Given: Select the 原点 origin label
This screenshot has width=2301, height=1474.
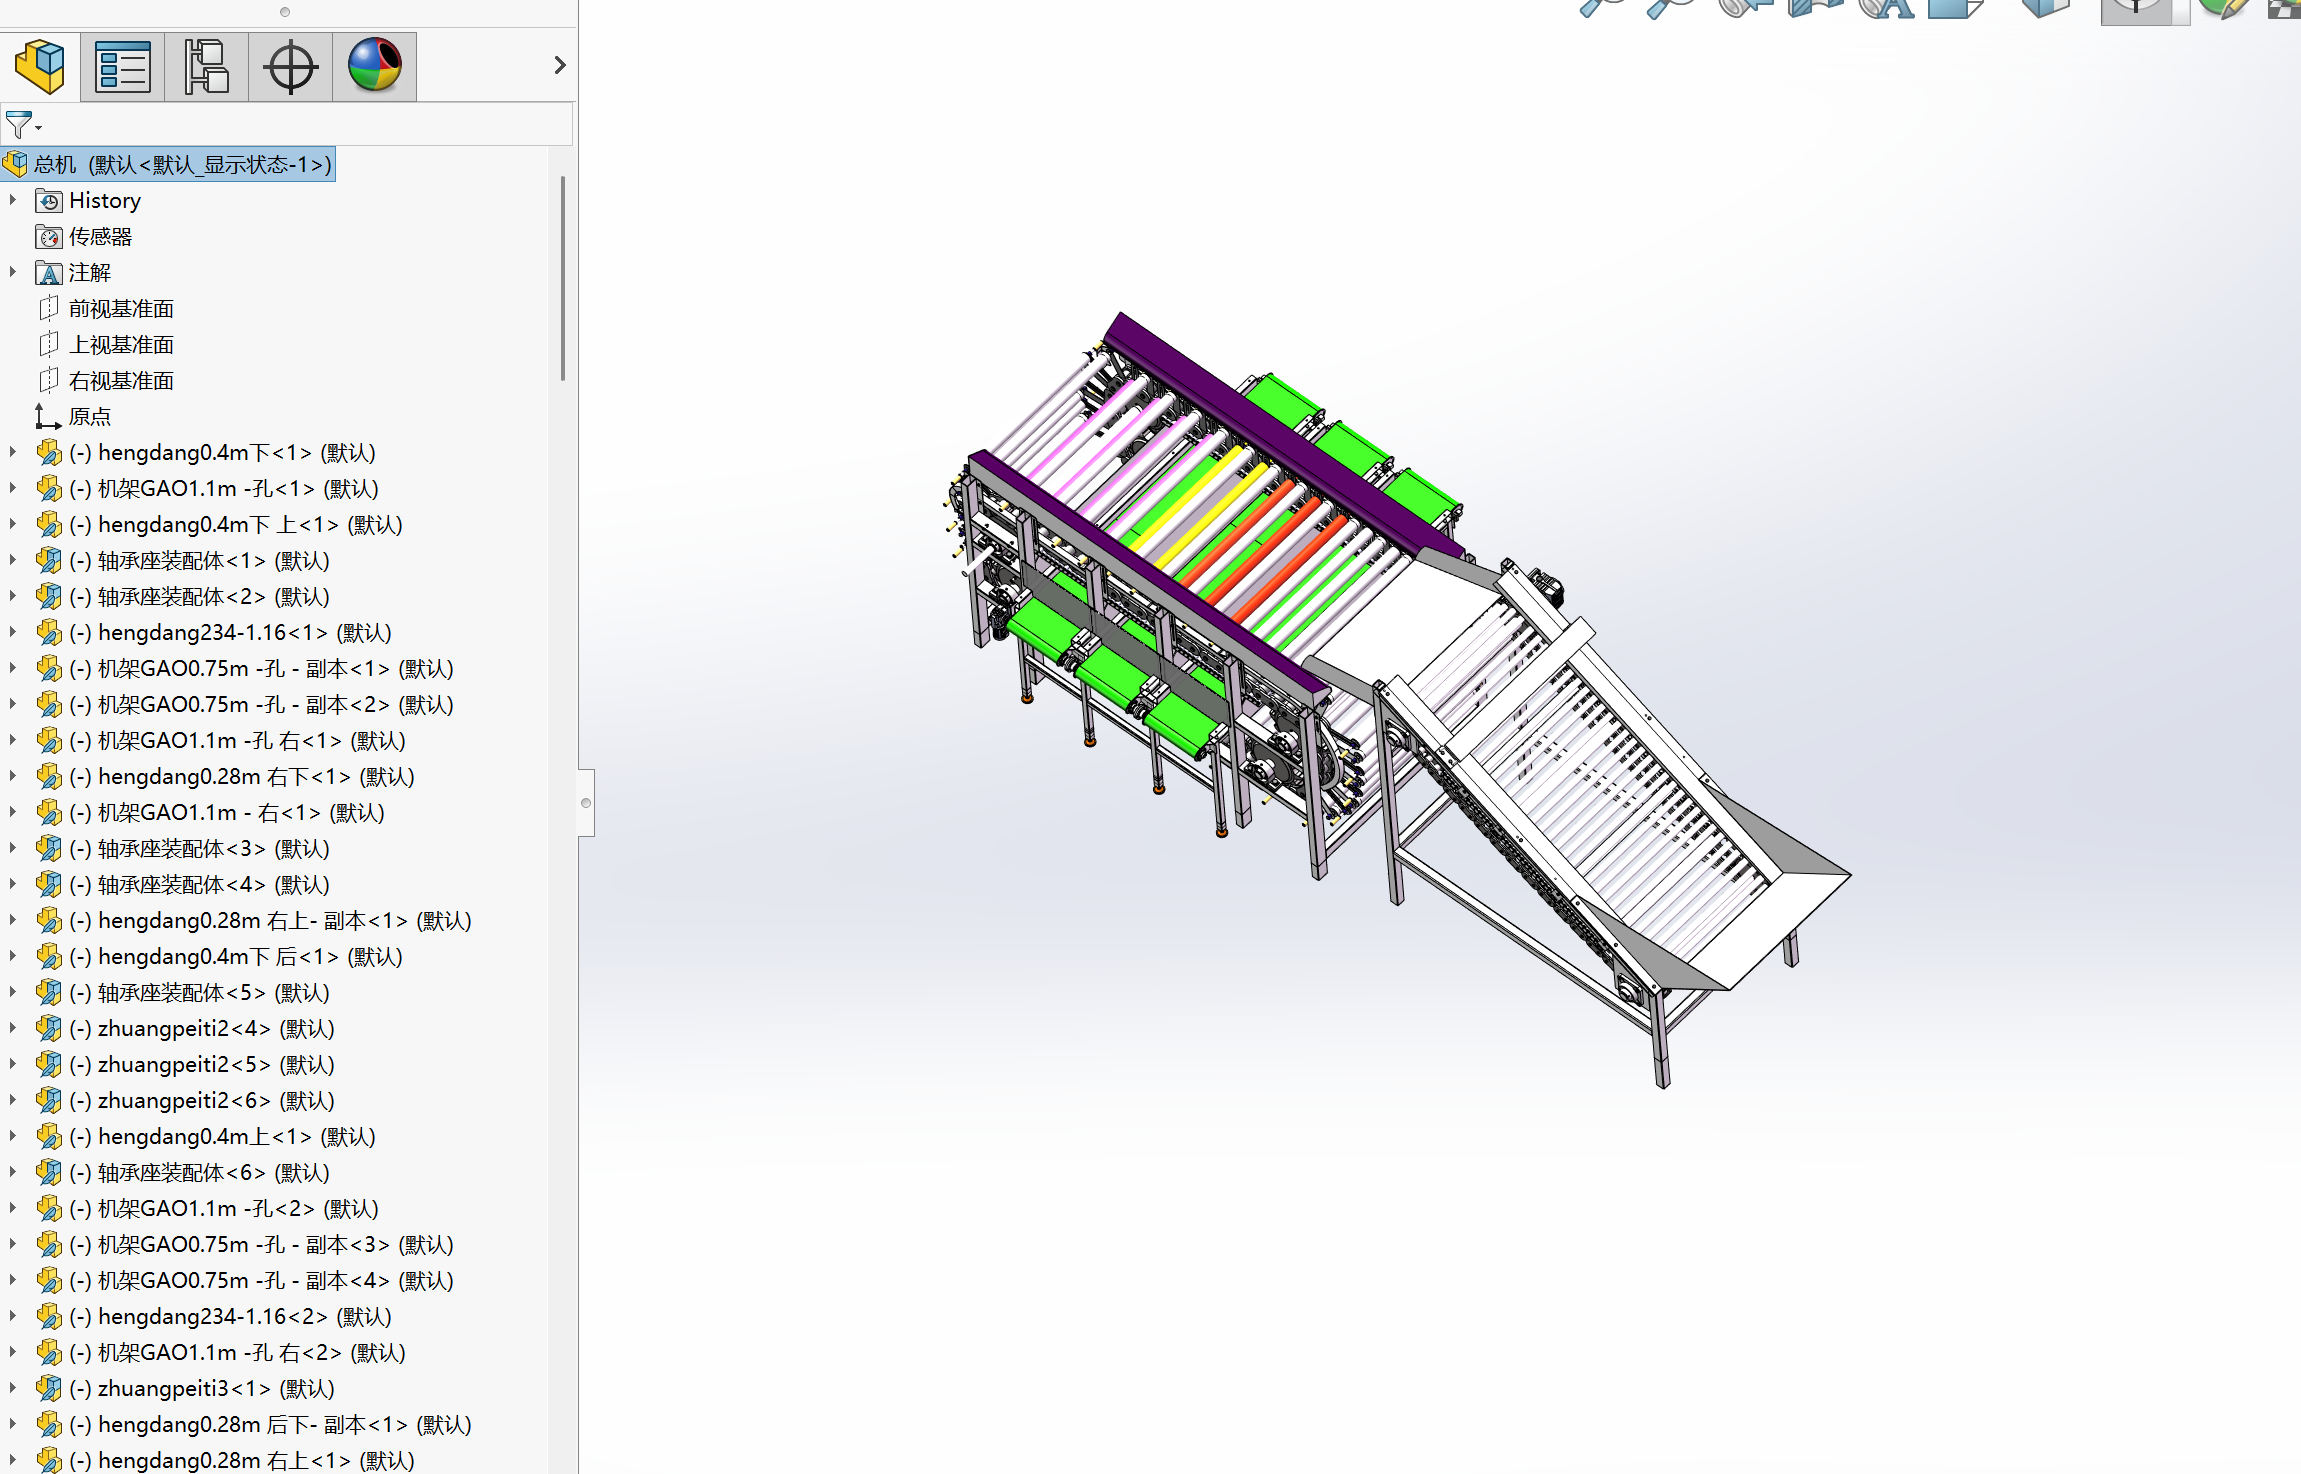Looking at the screenshot, I should click(90, 417).
